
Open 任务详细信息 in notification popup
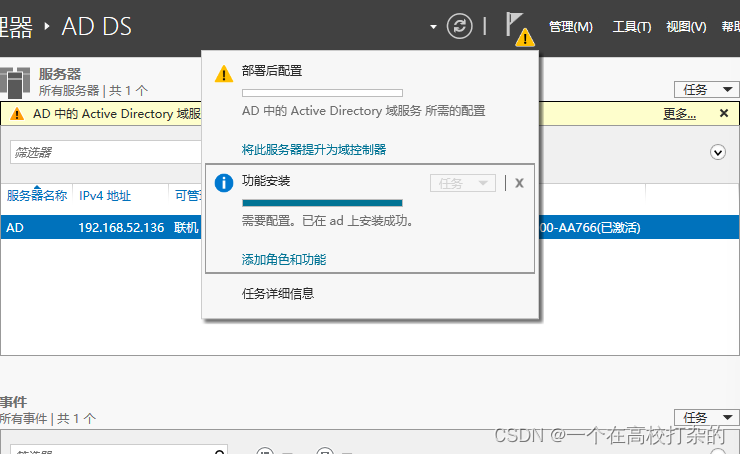[x=278, y=294]
